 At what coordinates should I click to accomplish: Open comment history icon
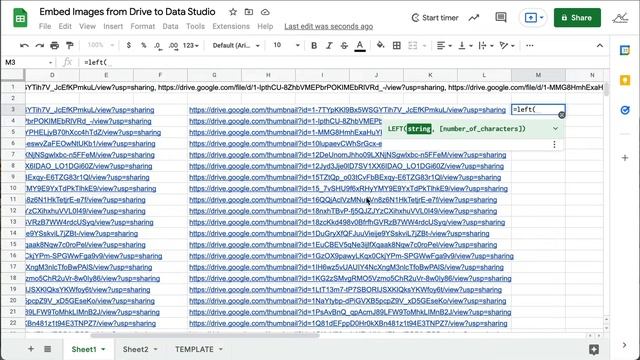coord(501,17)
